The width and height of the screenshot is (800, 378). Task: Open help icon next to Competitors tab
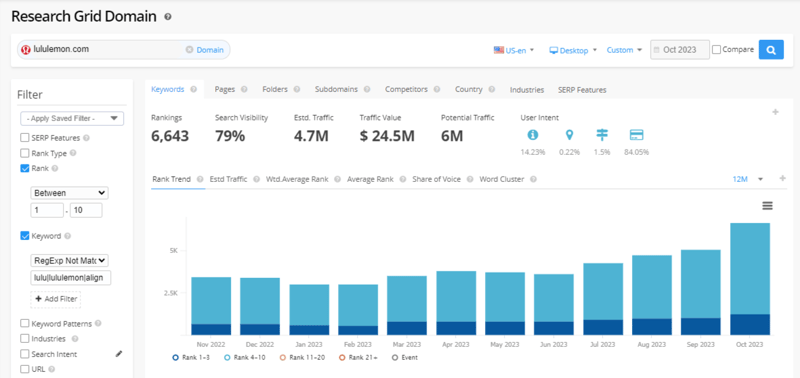coord(437,89)
